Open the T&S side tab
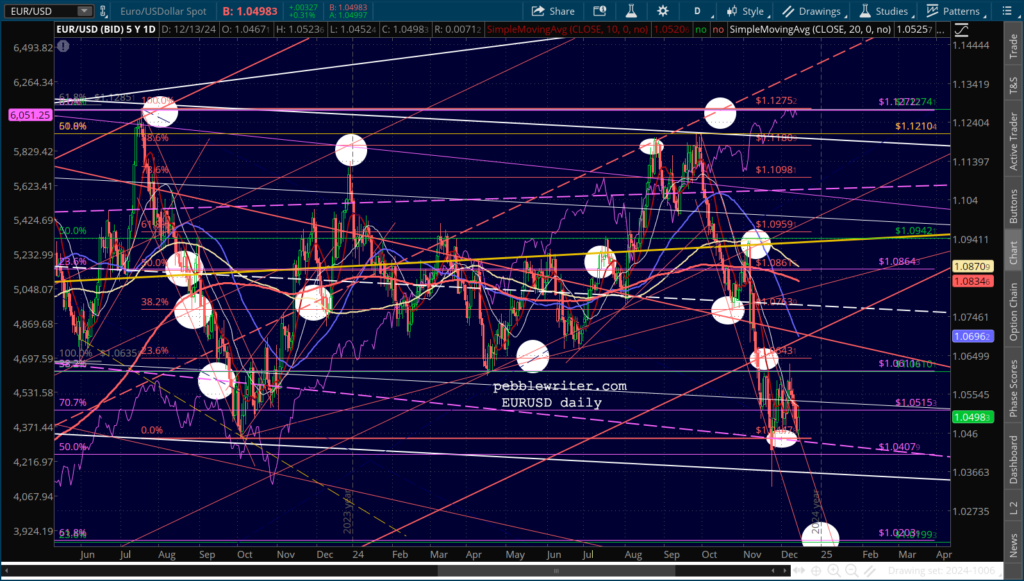Screen dimensions: 1024x581 coord(1013,83)
